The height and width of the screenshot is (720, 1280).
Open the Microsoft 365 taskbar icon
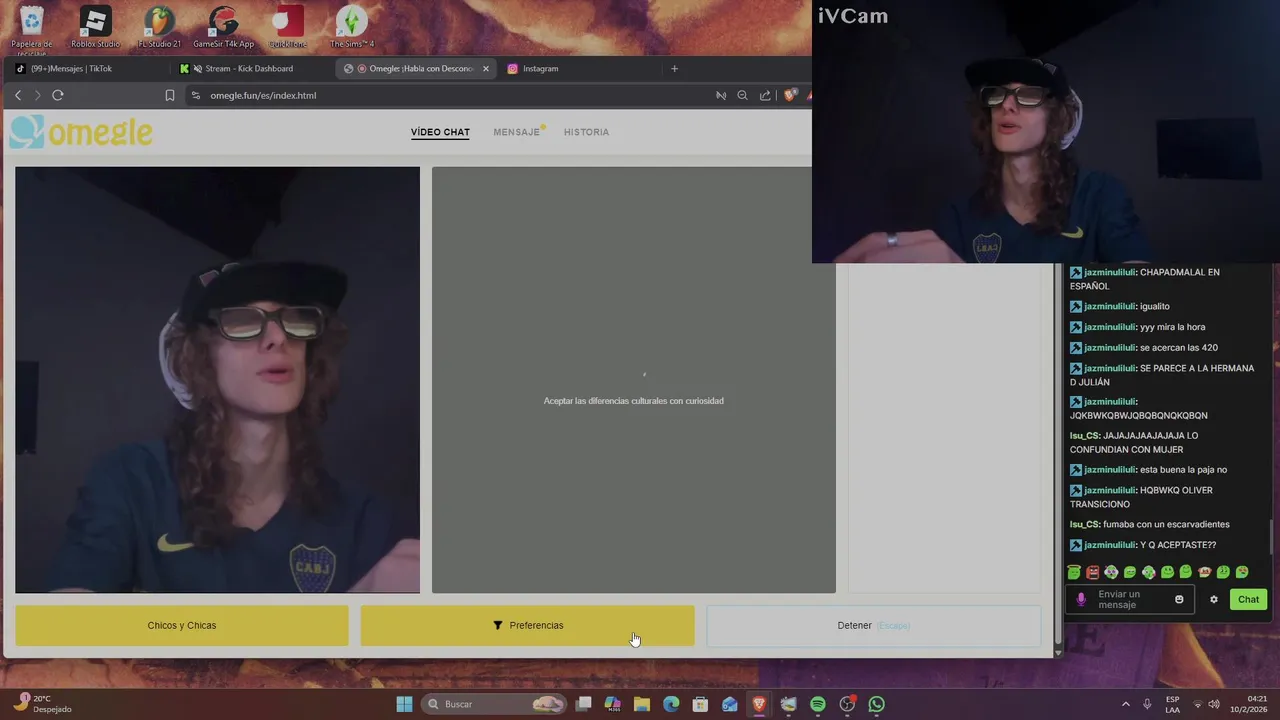tap(612, 704)
